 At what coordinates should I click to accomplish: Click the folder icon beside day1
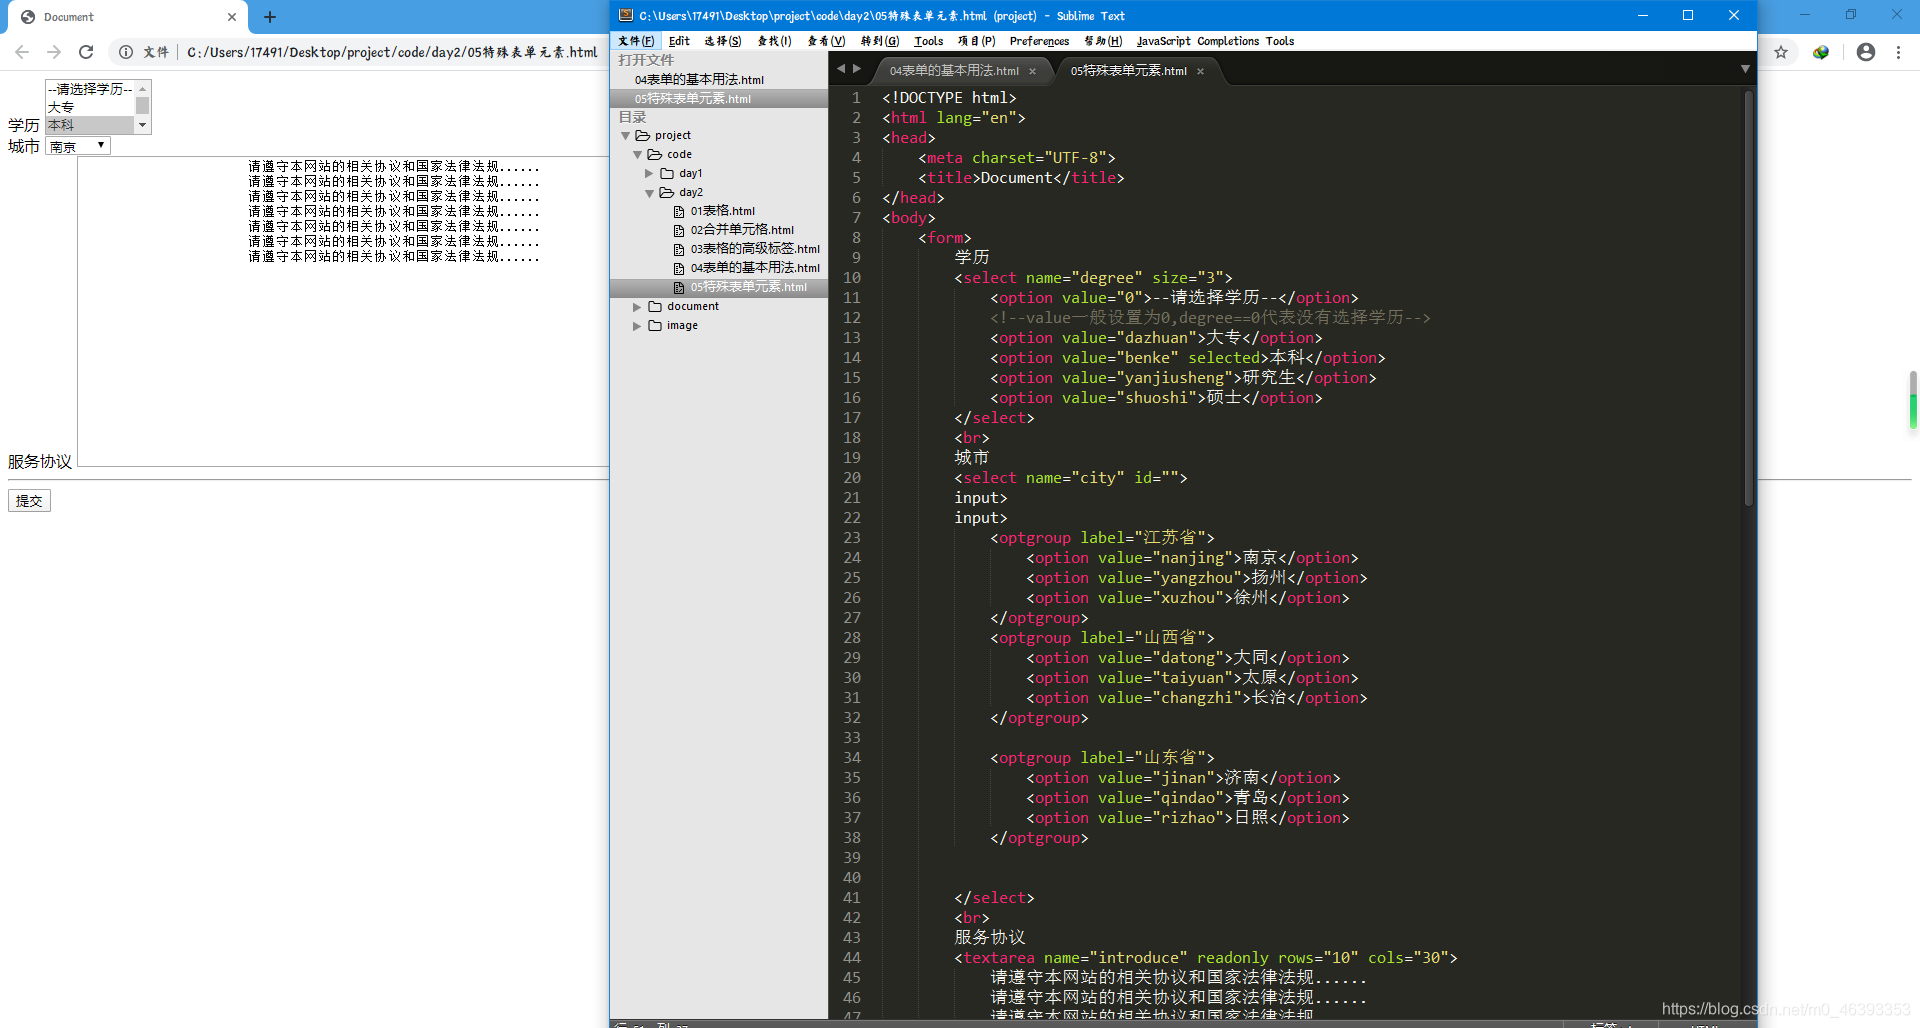667,174
